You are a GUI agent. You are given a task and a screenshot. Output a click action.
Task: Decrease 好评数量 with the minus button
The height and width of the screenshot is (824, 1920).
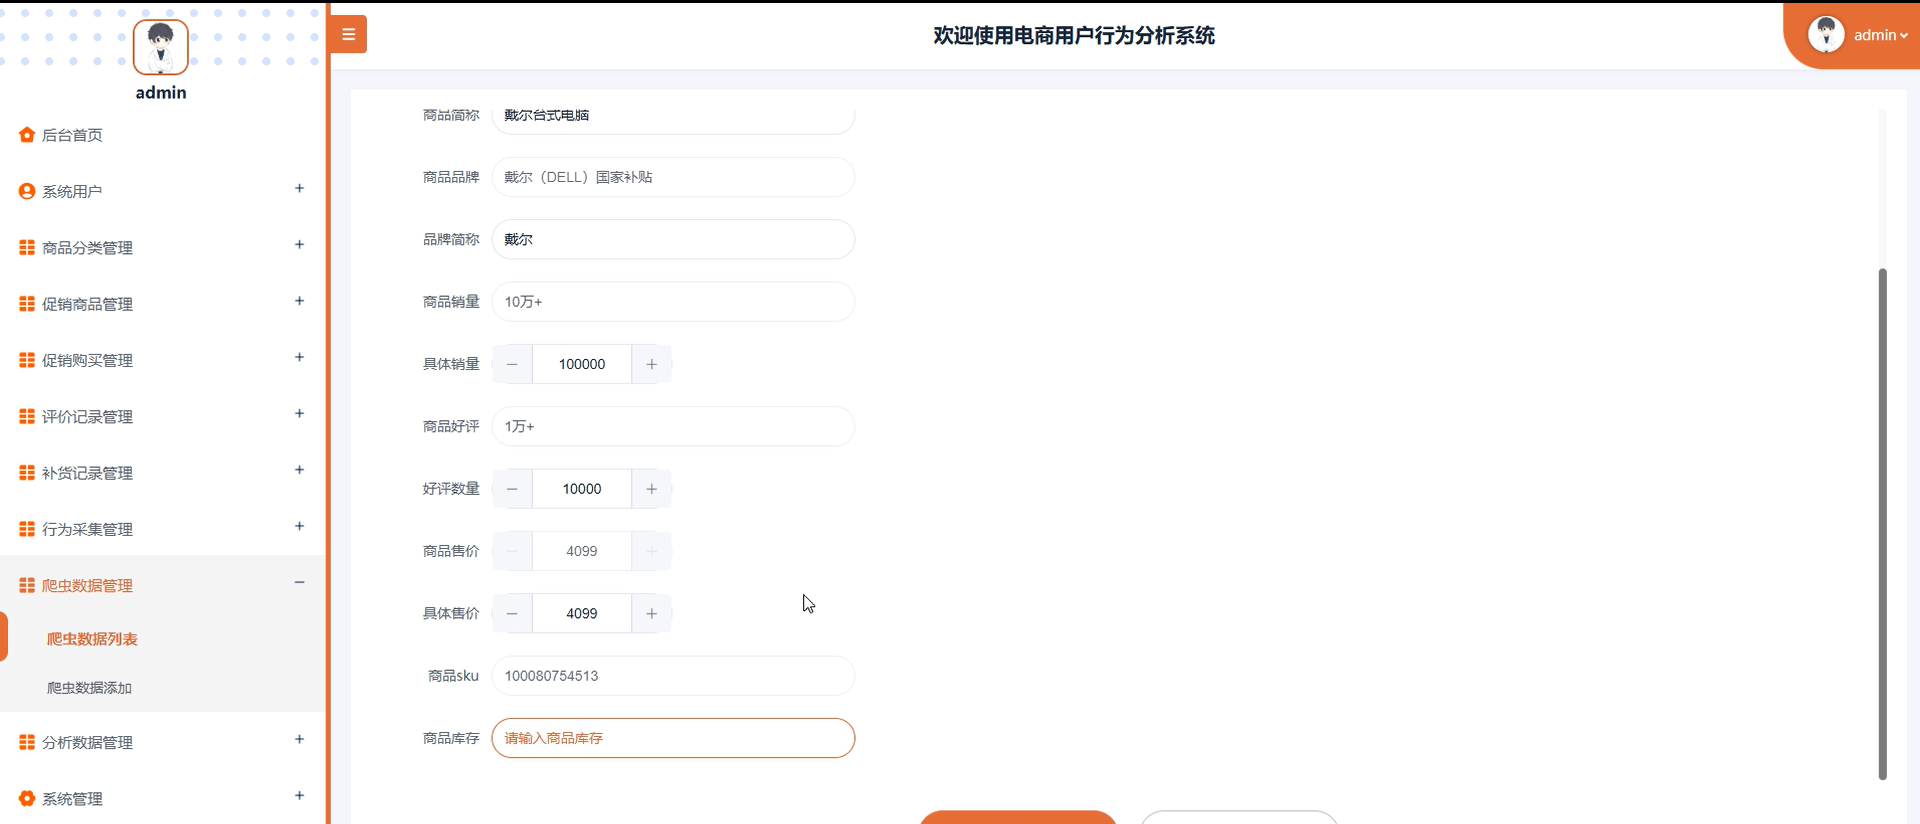(512, 489)
